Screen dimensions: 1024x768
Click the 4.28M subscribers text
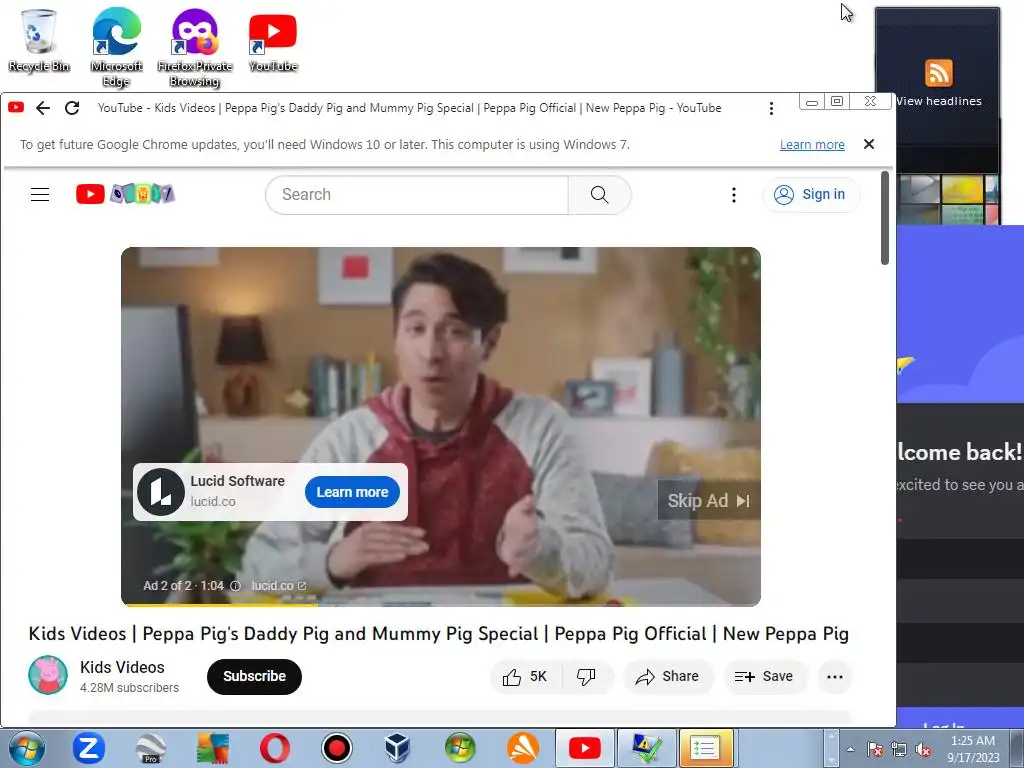tap(129, 688)
